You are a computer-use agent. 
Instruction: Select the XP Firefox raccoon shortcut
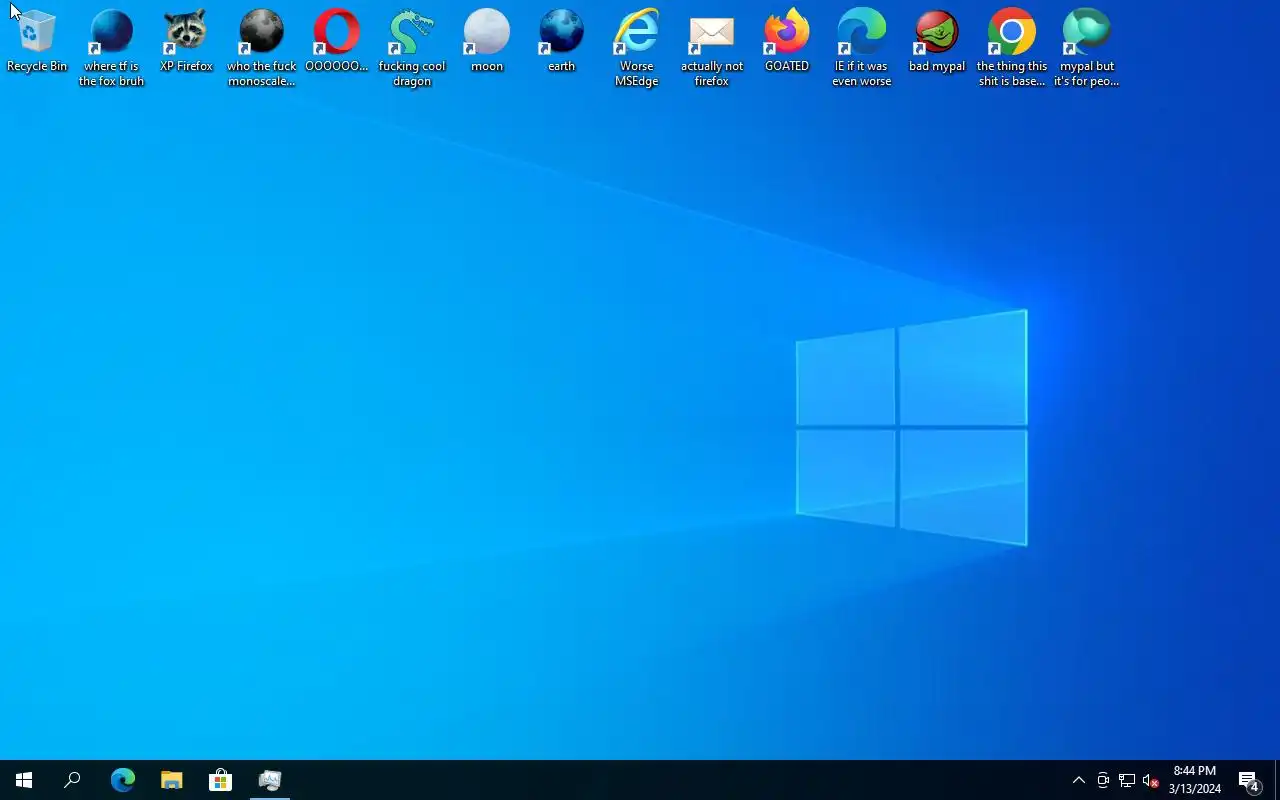coord(186,41)
